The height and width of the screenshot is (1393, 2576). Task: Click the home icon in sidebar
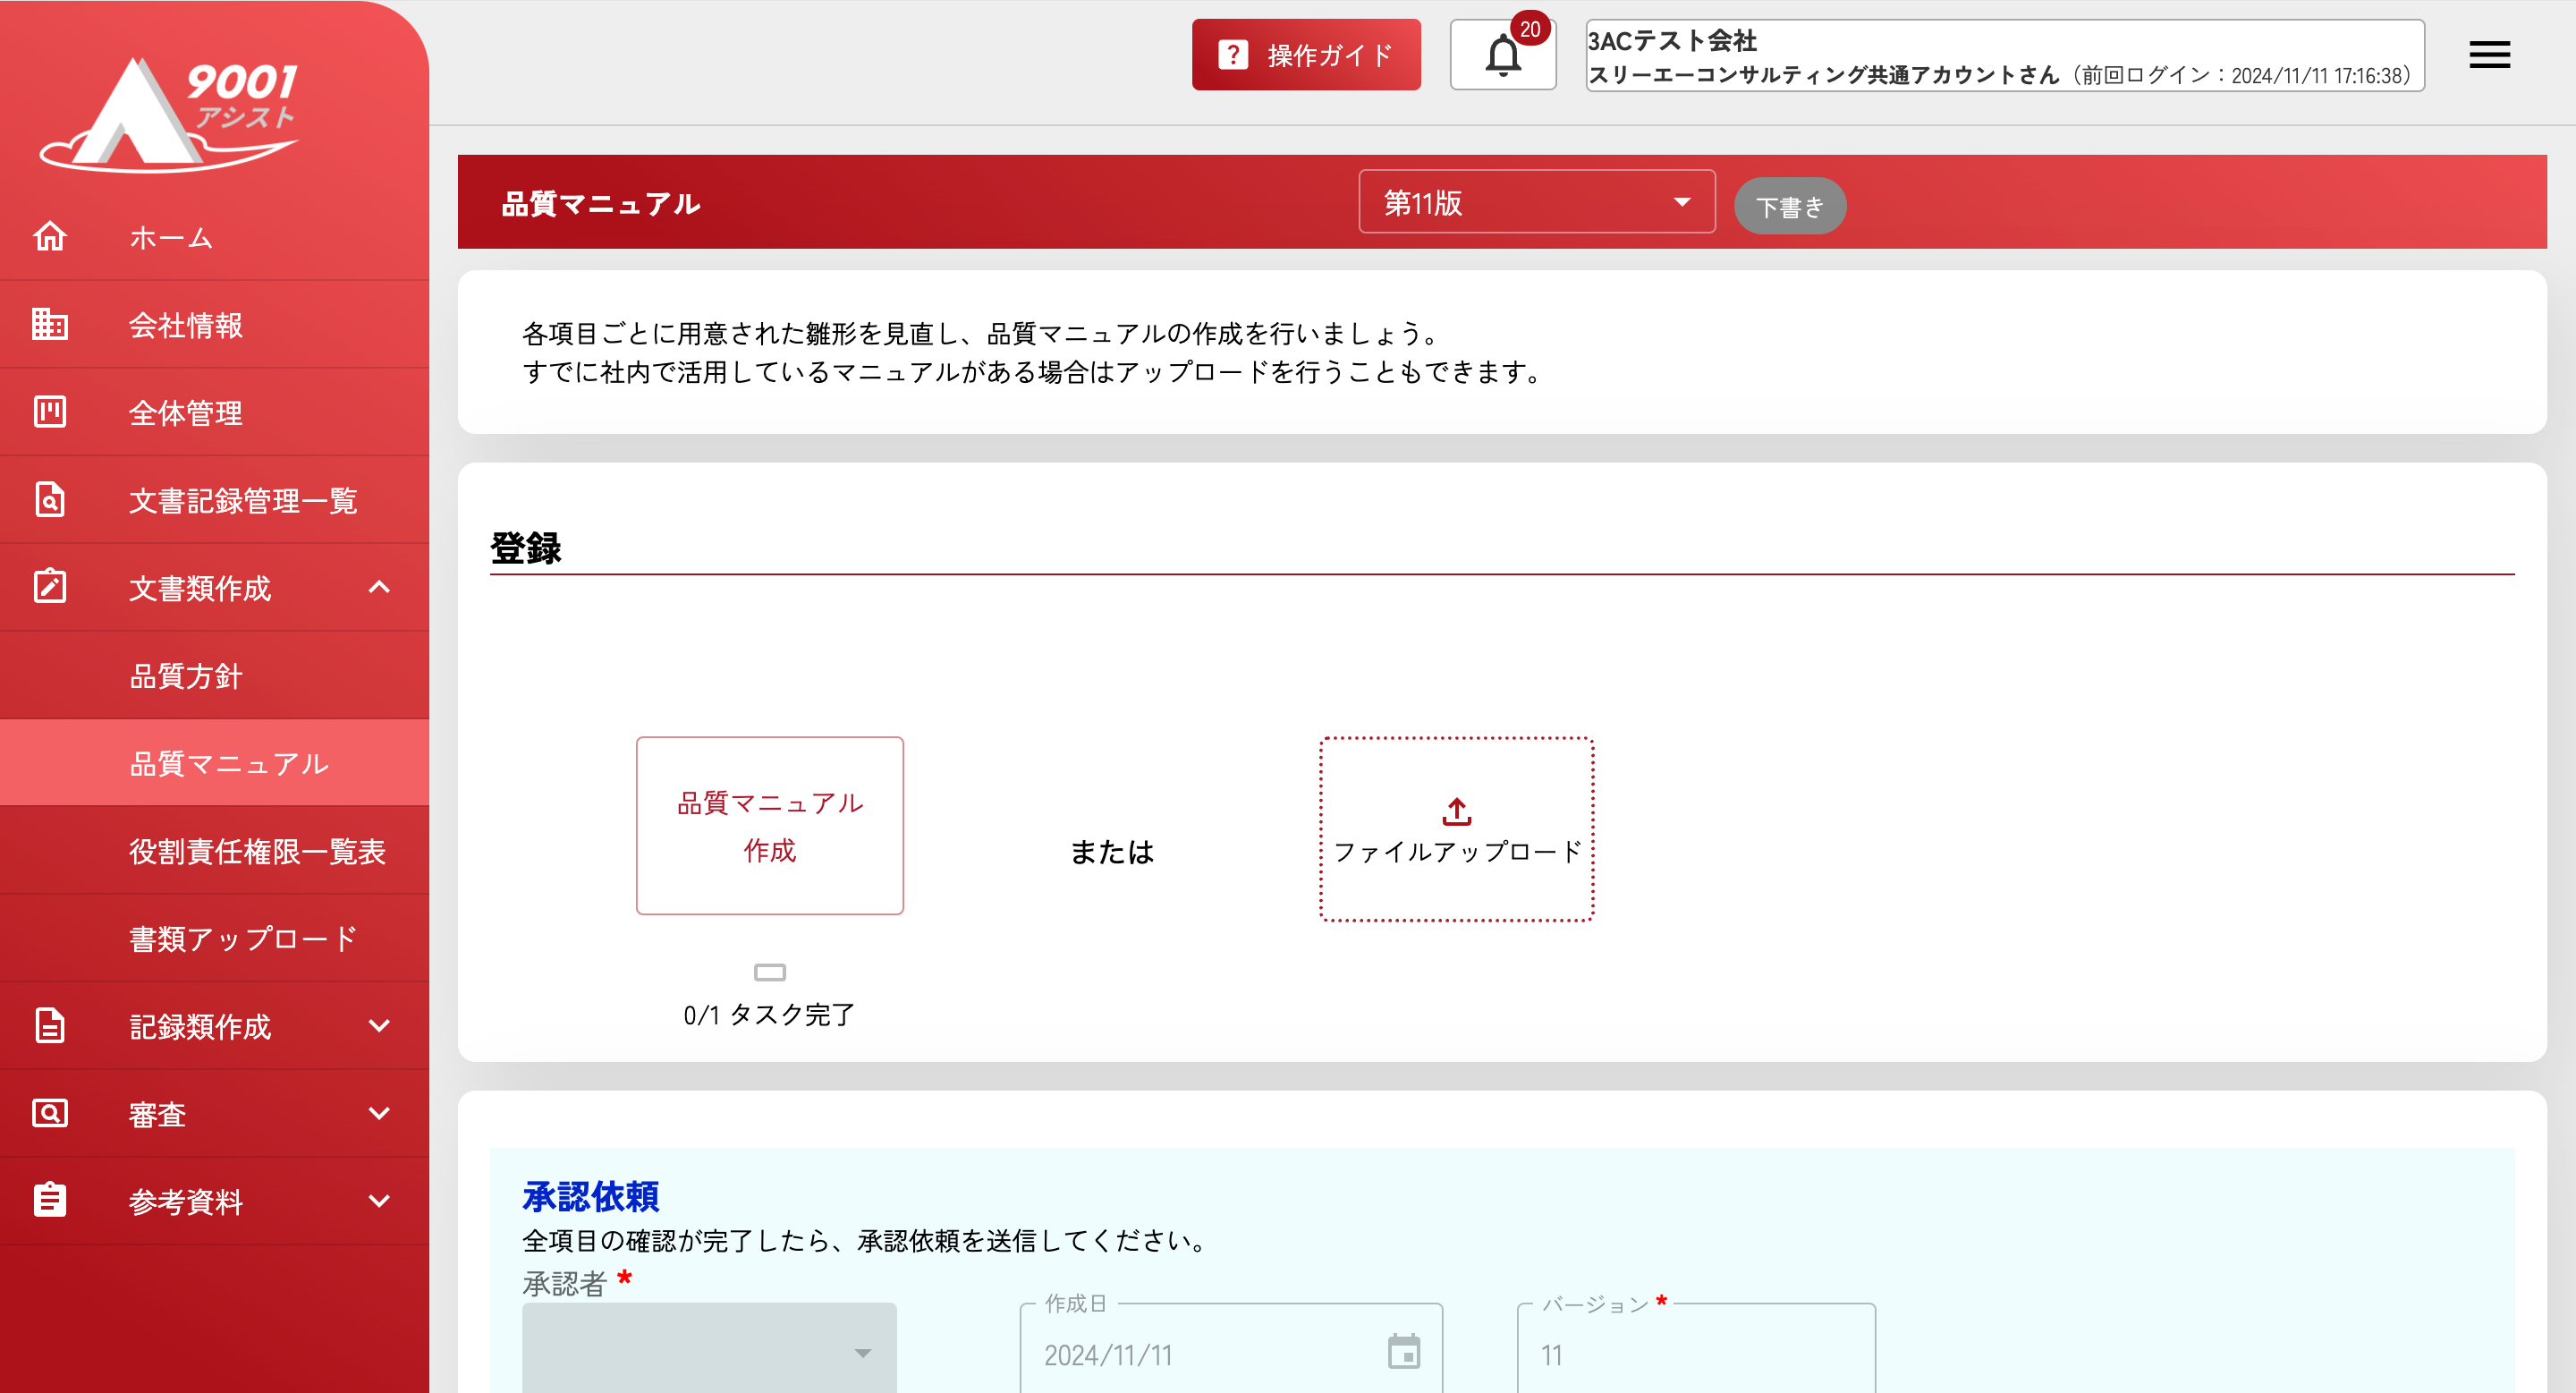(x=50, y=237)
